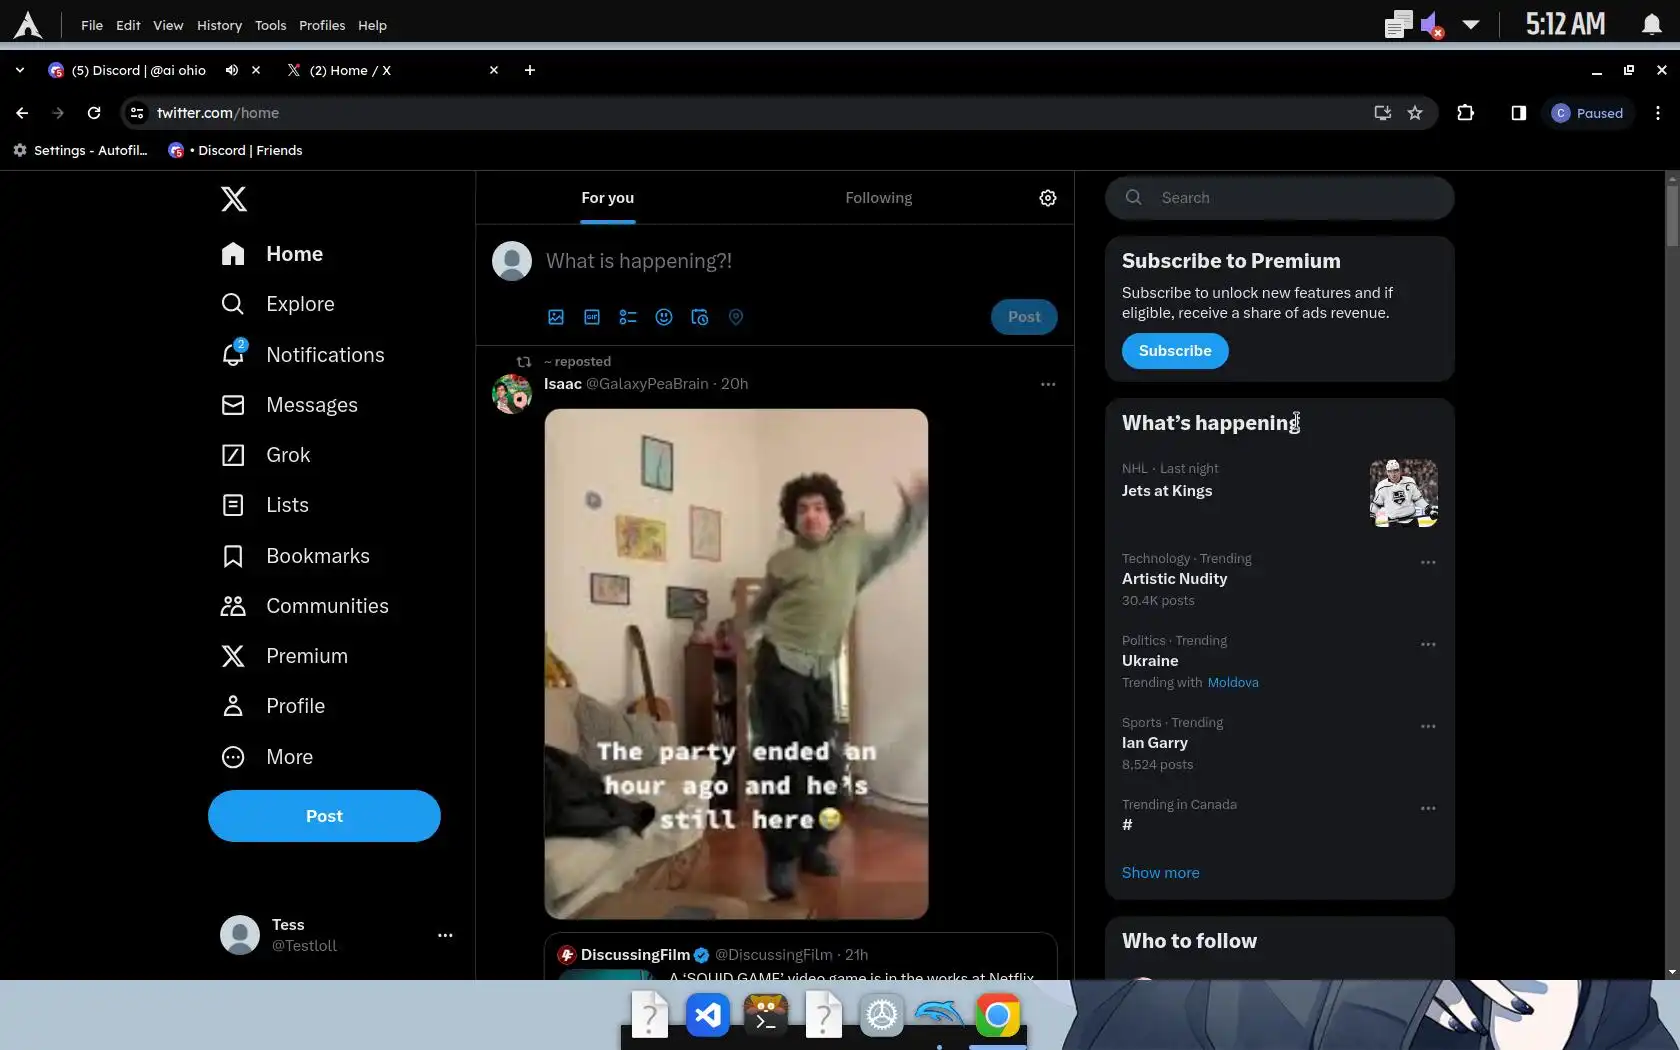
Task: Click the Moldova trending link
Action: (1233, 683)
